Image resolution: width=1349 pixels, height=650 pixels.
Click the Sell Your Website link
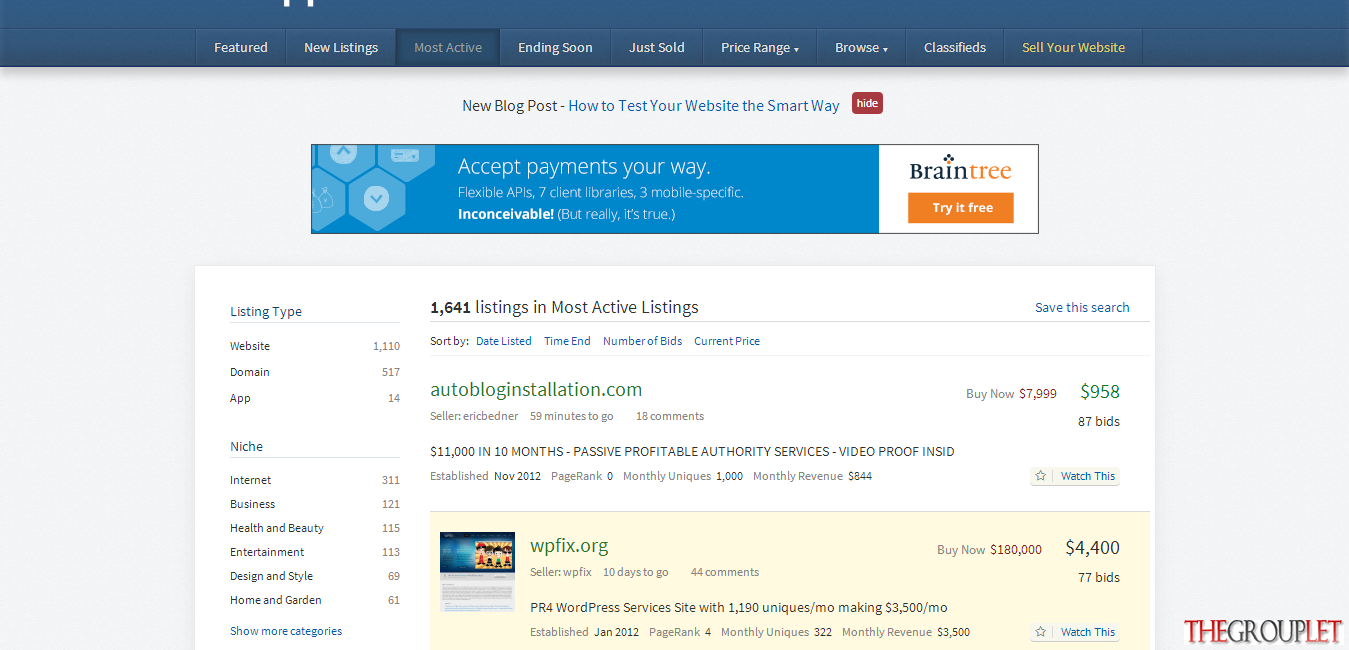(x=1073, y=47)
